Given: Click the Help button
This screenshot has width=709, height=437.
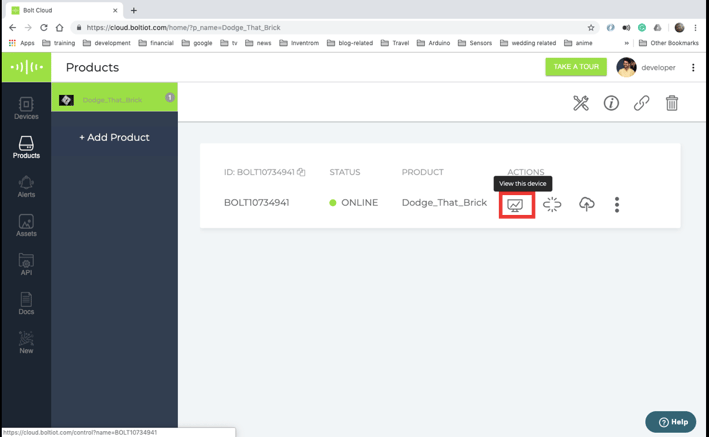Looking at the screenshot, I should tap(671, 422).
